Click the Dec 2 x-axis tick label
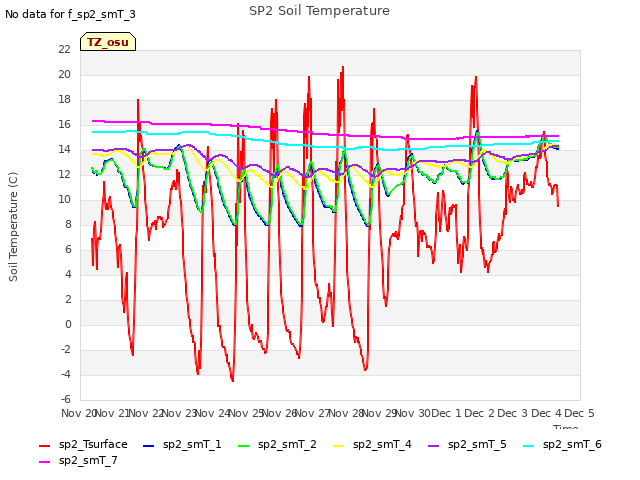The image size is (640, 480). (x=480, y=413)
